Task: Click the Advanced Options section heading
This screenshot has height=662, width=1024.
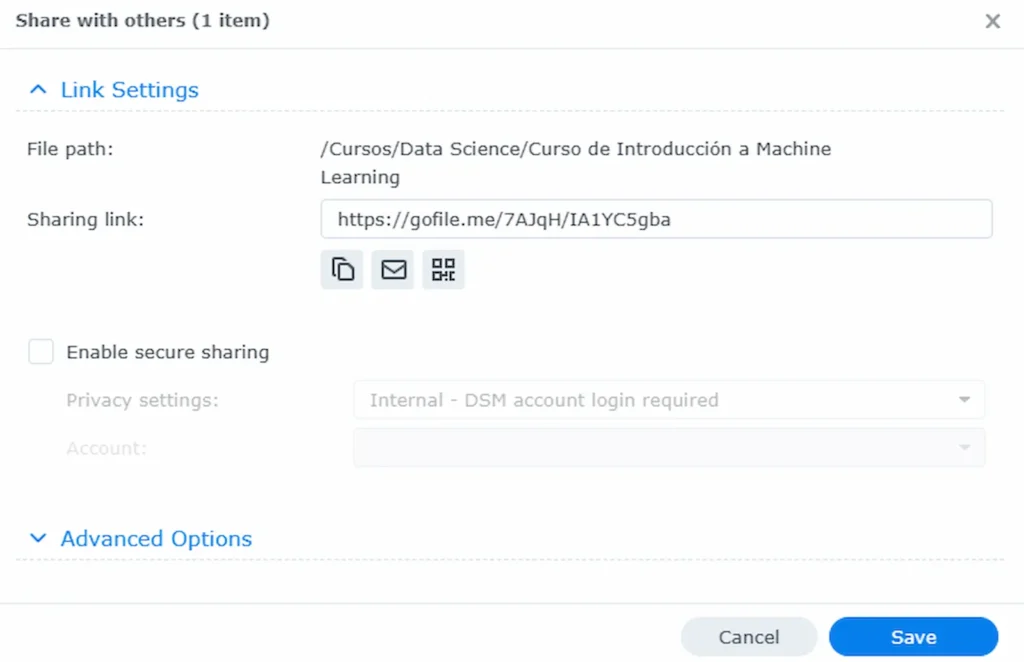Action: [156, 538]
